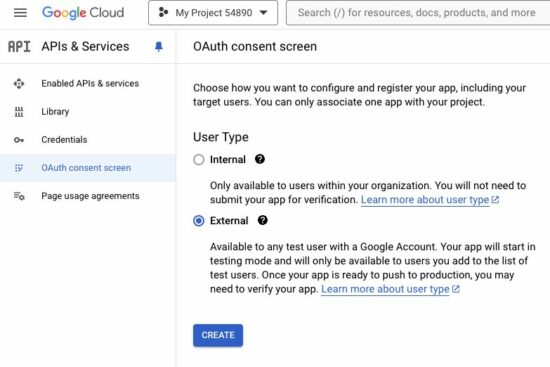Click the help icon next to Internal
The height and width of the screenshot is (367, 550).
tap(260, 159)
